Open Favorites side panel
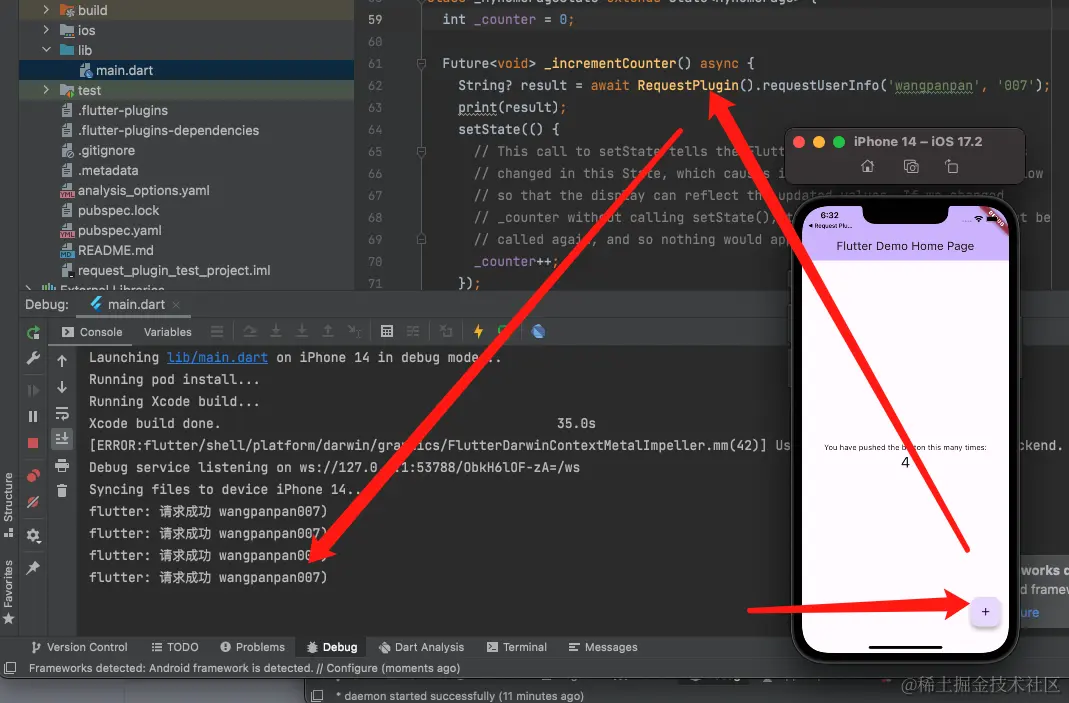Screen dimensions: 1069x703 pos(8,591)
